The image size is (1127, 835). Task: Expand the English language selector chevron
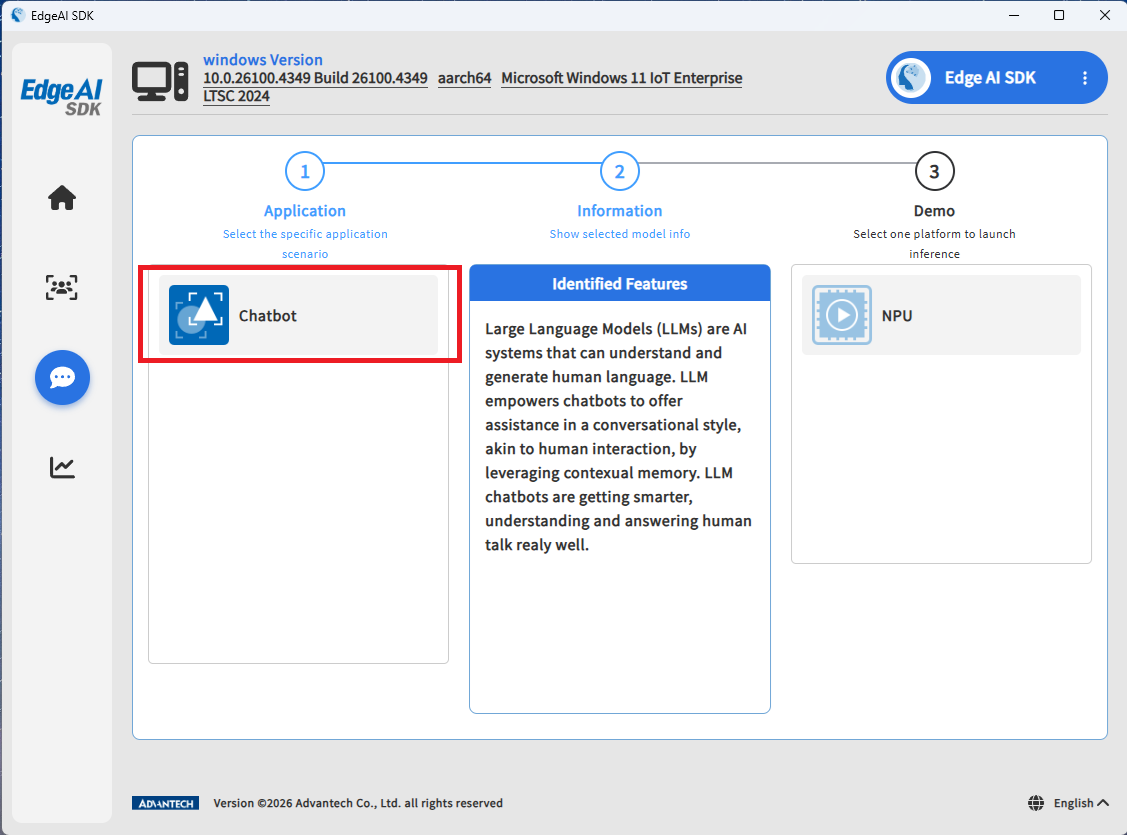point(1103,803)
